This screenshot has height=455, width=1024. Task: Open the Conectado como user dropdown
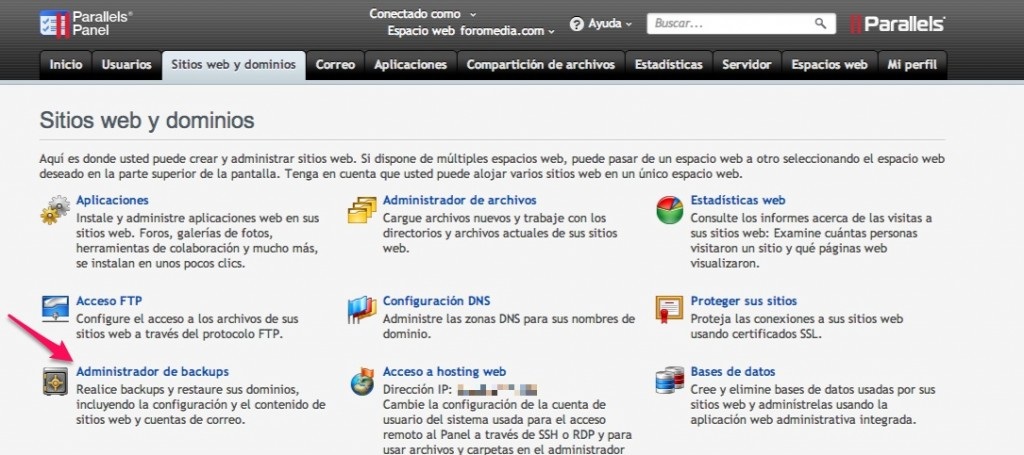(x=422, y=14)
